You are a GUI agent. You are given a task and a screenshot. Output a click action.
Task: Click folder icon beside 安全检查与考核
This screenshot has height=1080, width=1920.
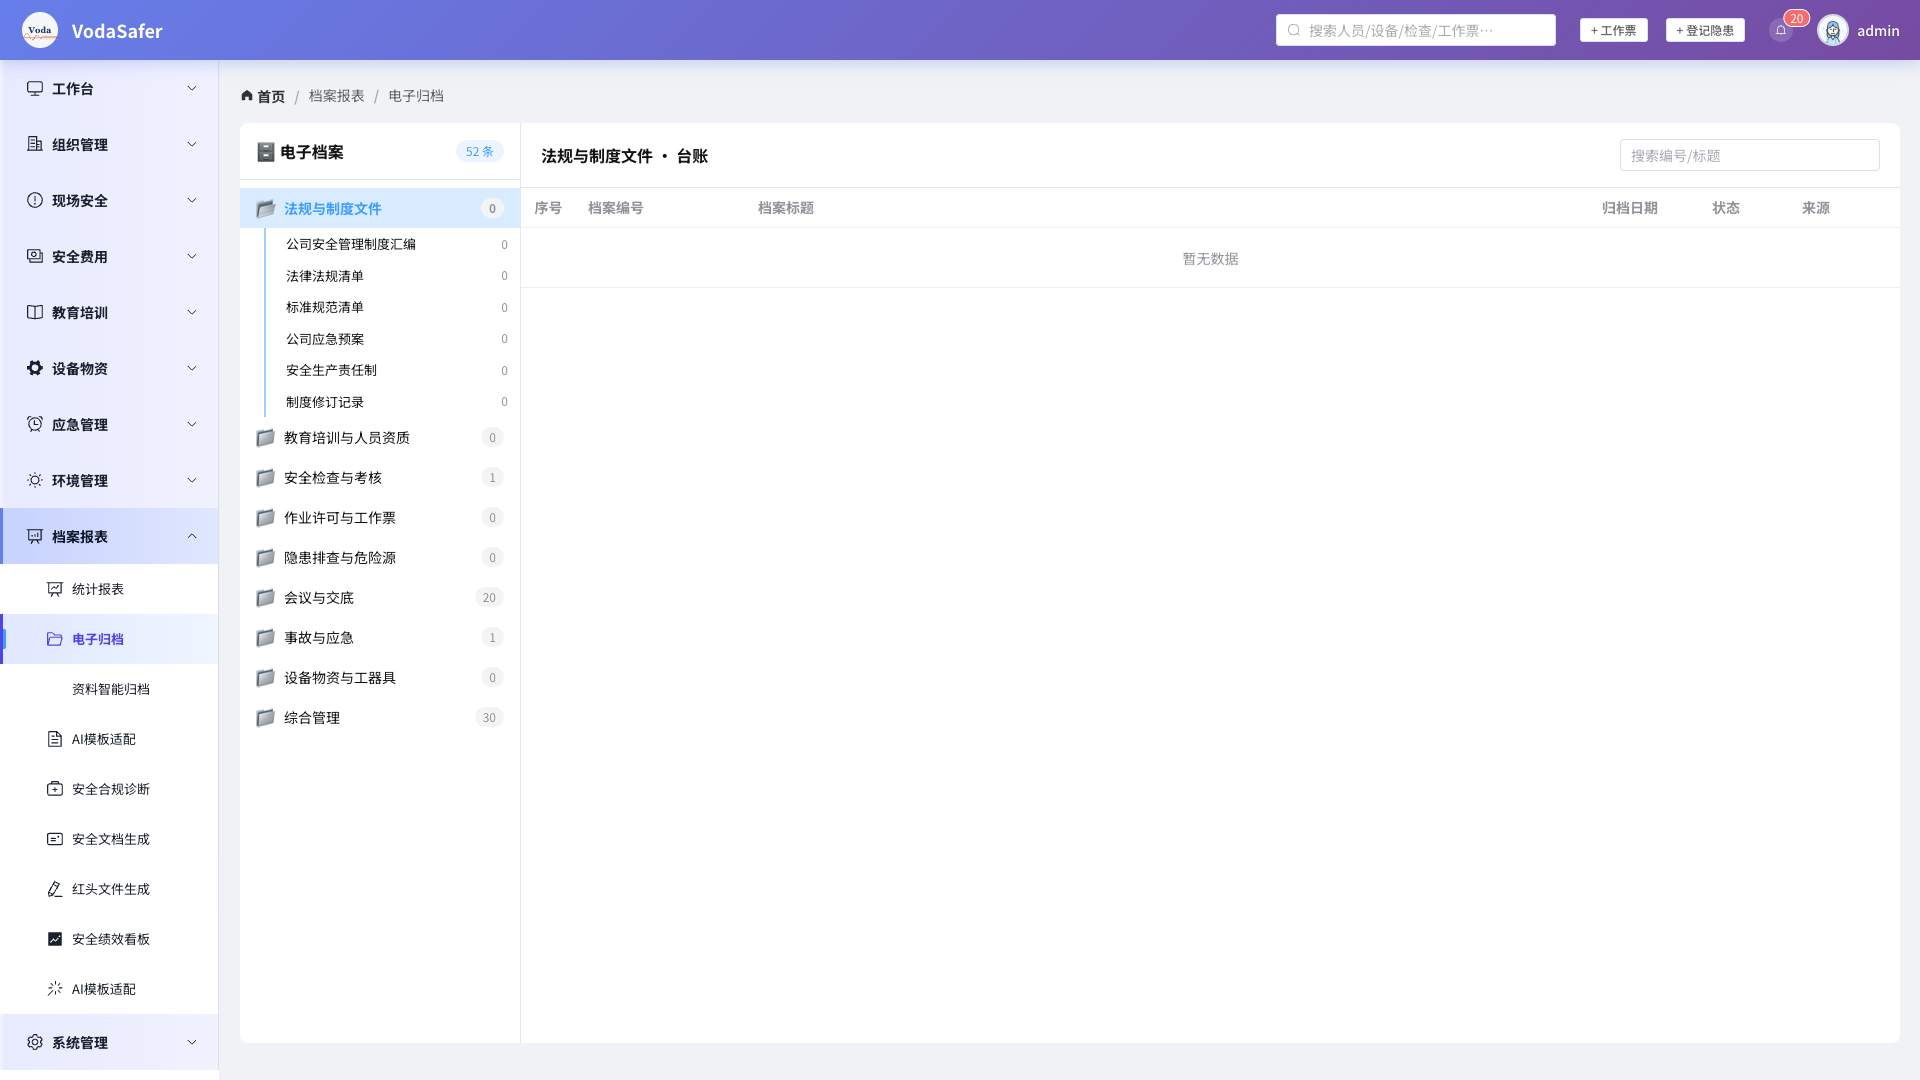click(x=265, y=478)
